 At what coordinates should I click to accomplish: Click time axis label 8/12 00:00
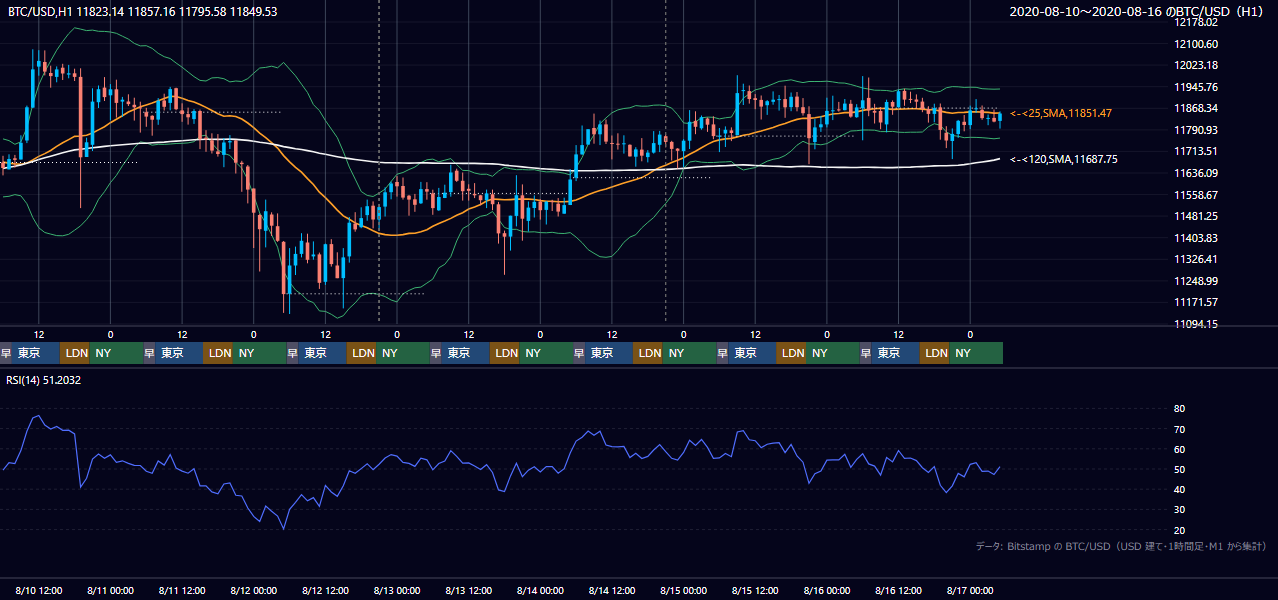pyautogui.click(x=254, y=590)
